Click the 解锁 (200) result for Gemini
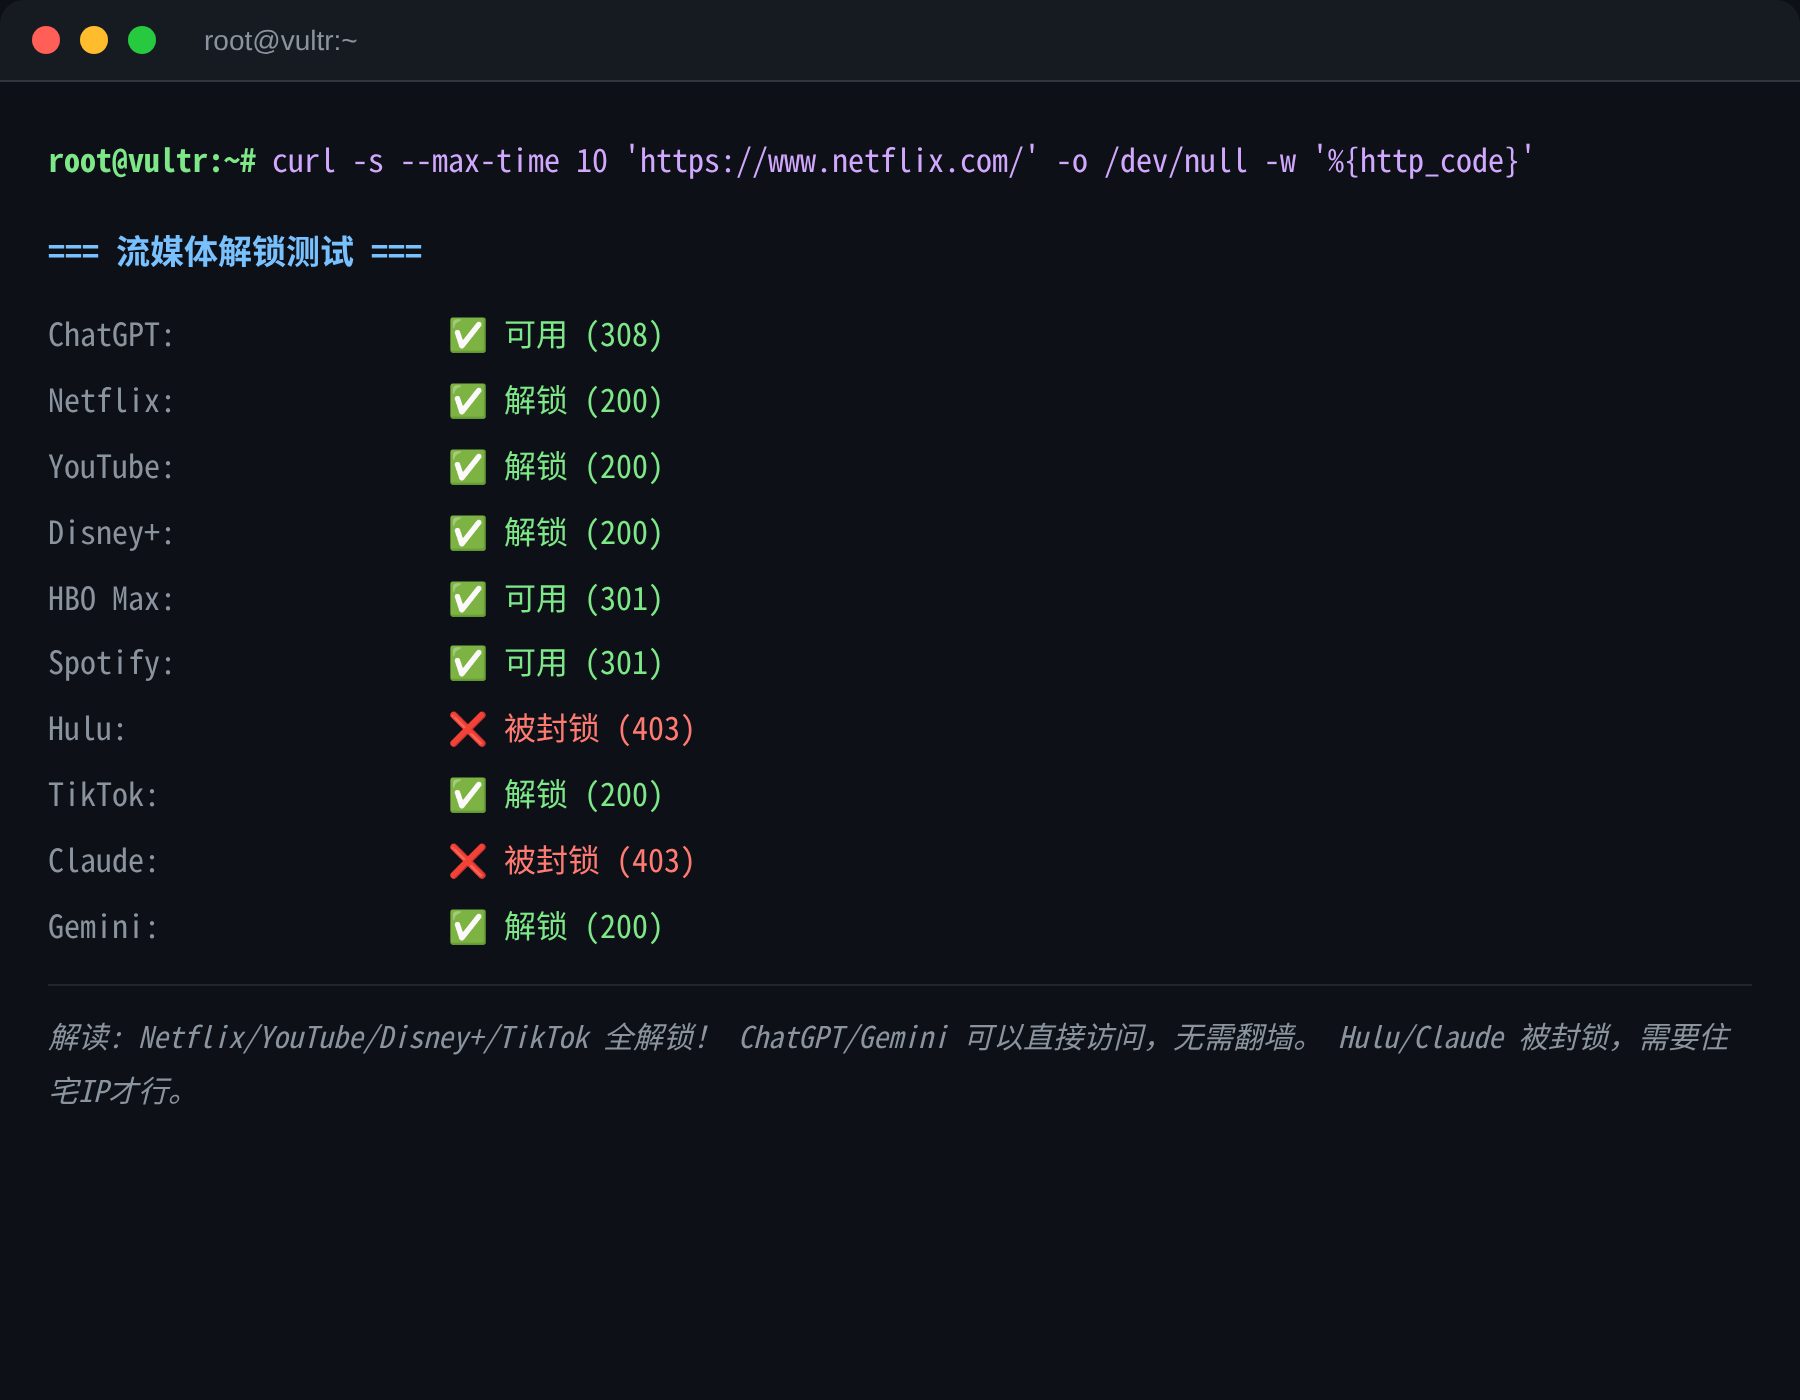This screenshot has width=1800, height=1400. point(584,927)
